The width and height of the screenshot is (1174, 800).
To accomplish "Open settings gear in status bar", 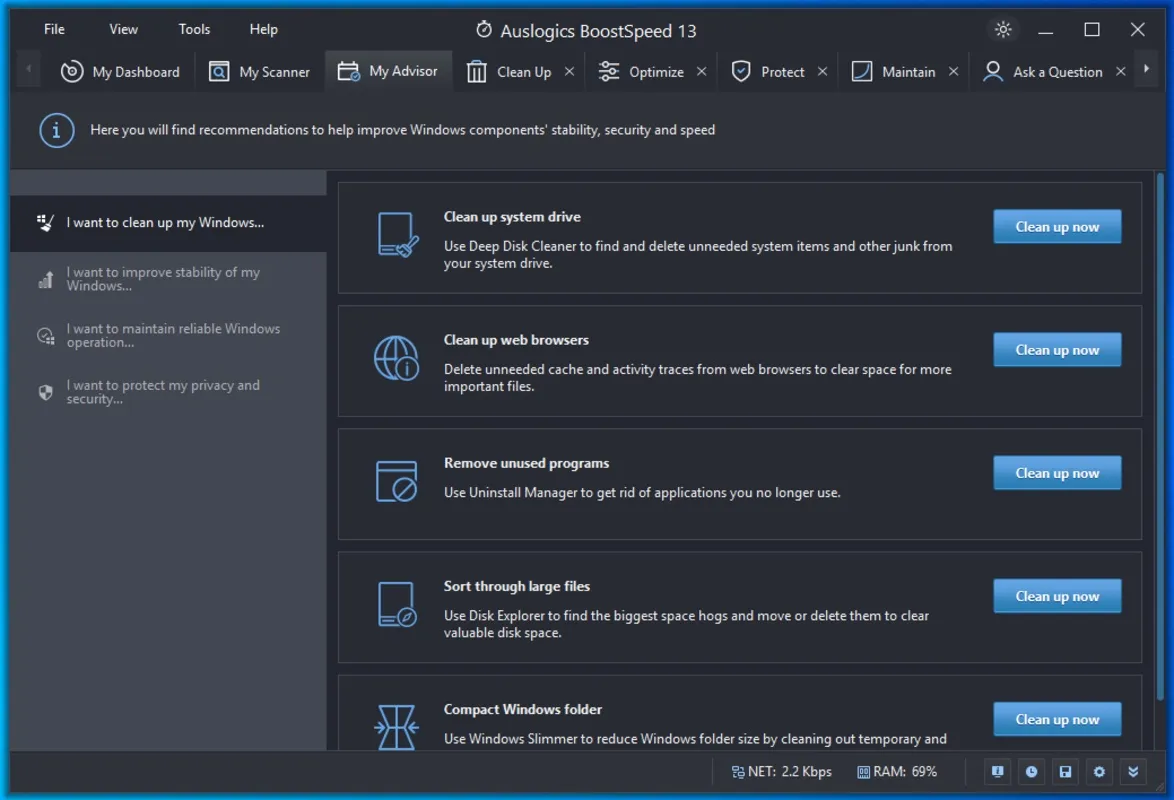I will [x=1099, y=772].
